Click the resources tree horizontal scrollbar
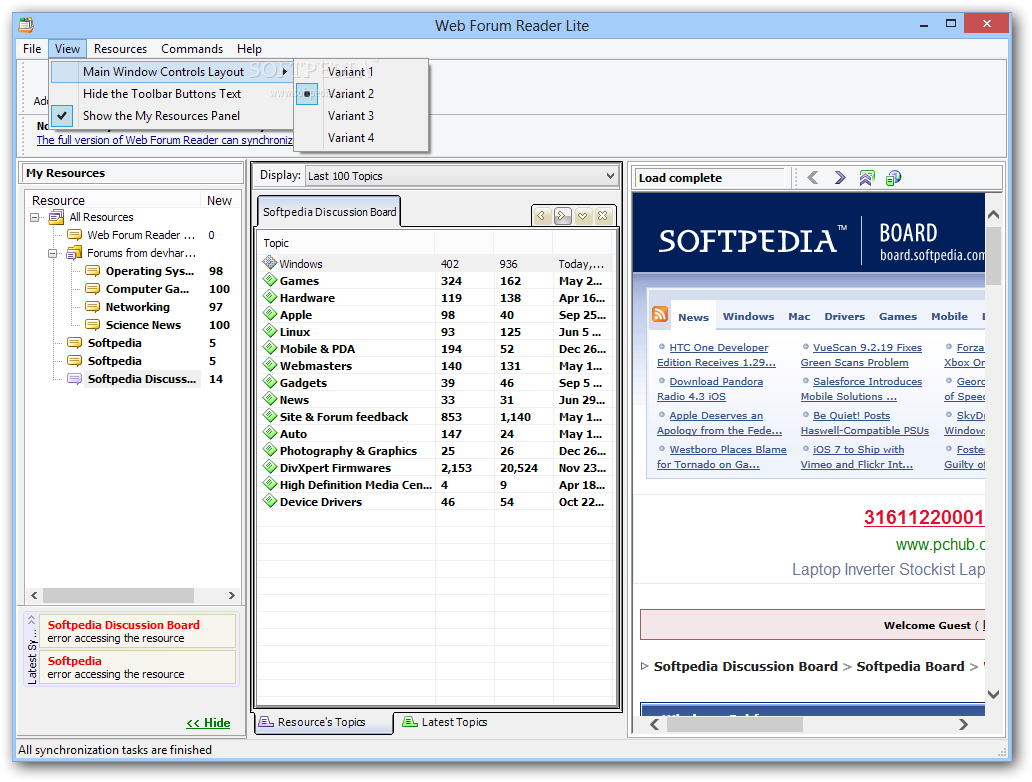The width and height of the screenshot is (1032, 782). tap(118, 595)
